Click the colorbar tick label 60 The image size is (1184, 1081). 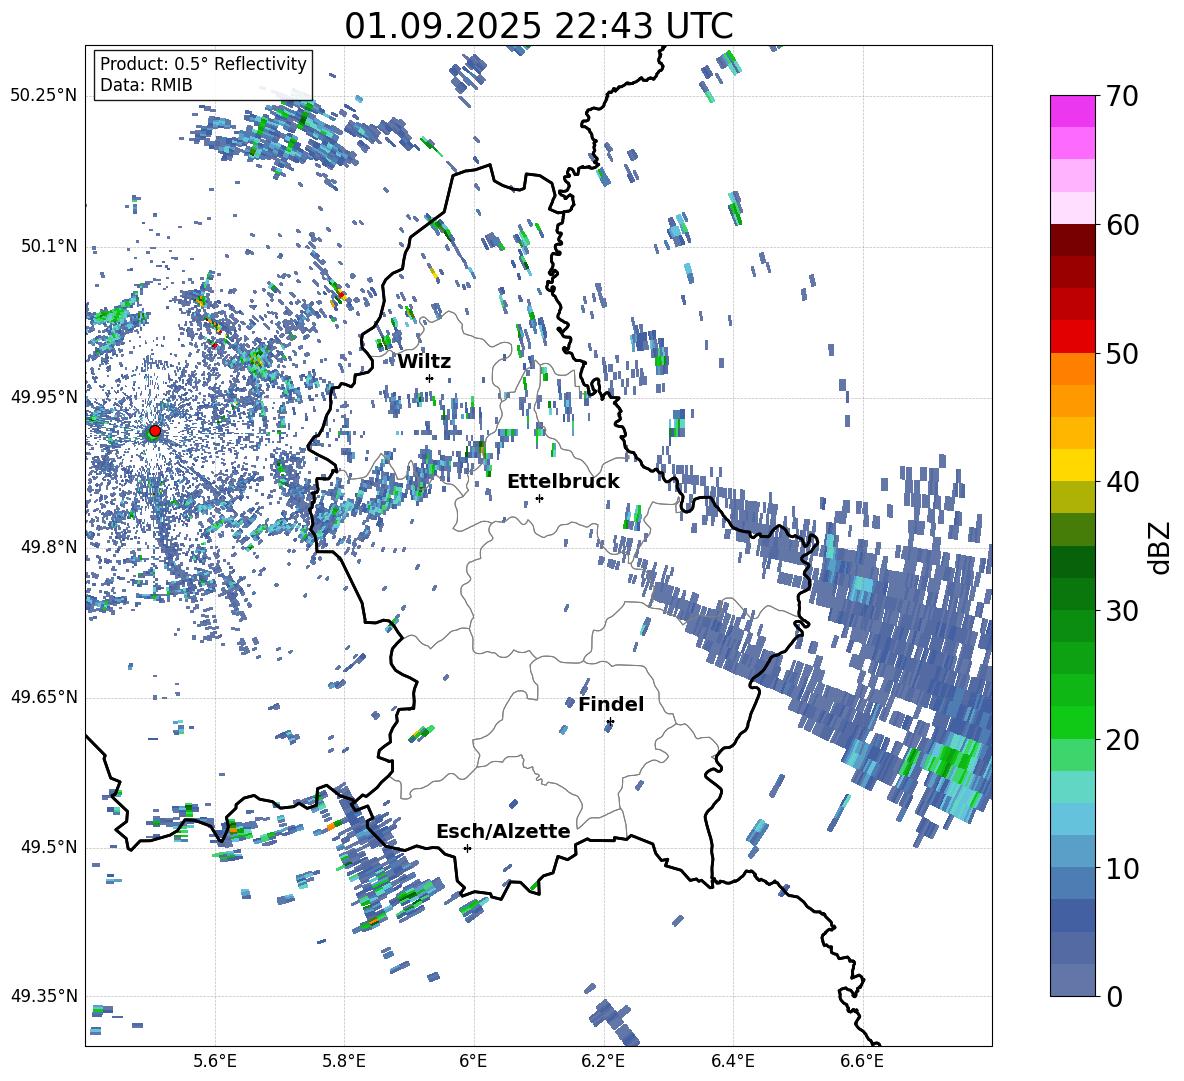point(1122,225)
